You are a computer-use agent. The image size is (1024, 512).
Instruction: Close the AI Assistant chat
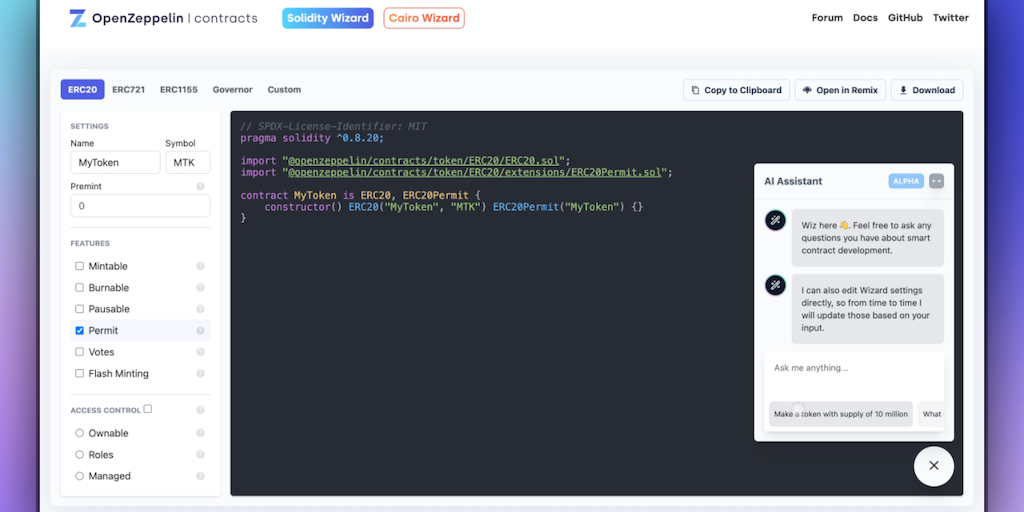tap(934, 466)
